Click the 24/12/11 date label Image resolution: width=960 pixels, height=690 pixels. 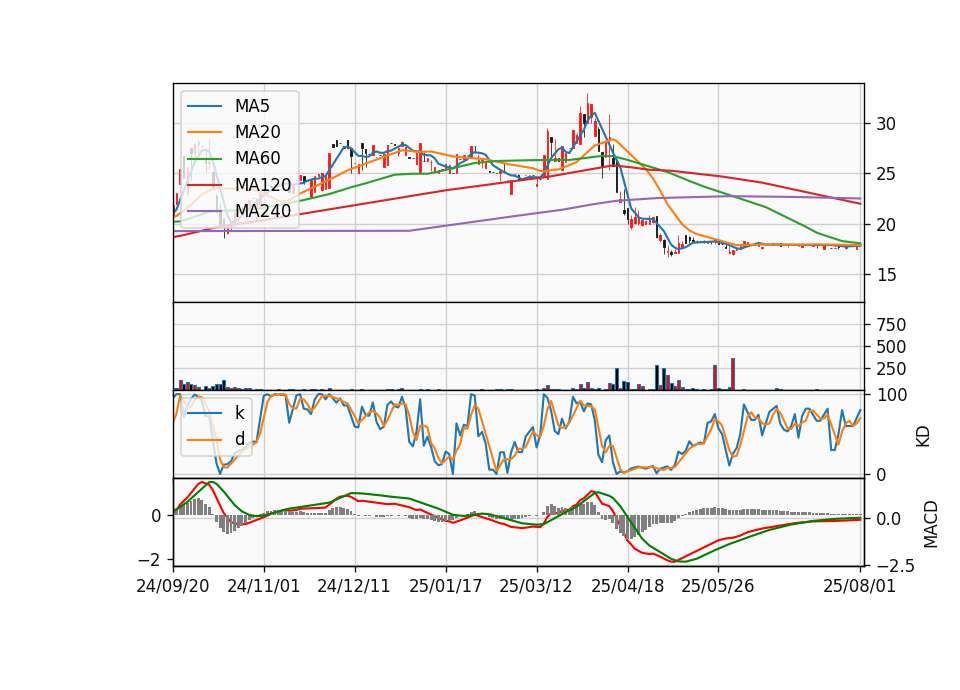354,586
